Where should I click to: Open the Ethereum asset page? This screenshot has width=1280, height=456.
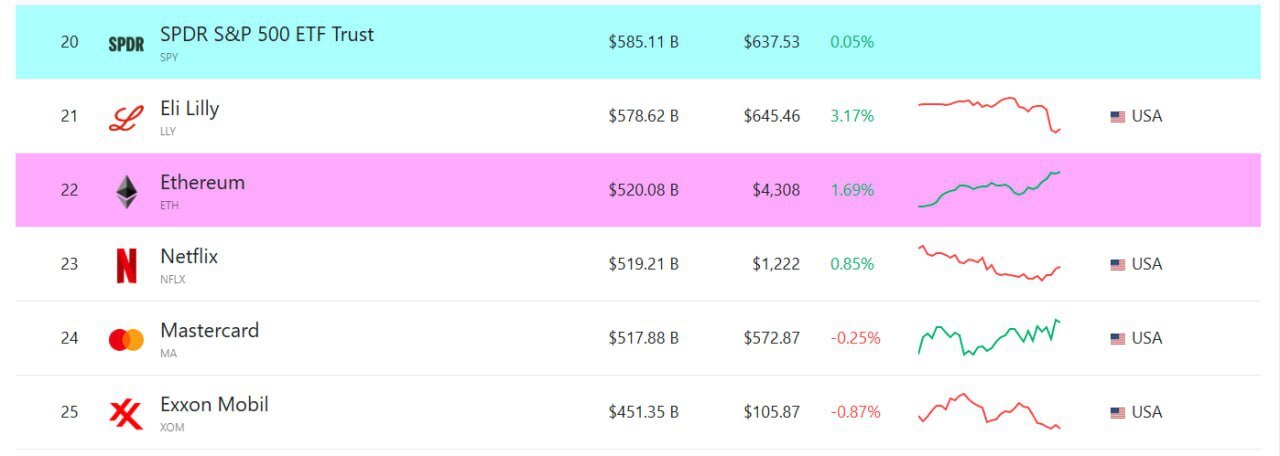pyautogui.click(x=202, y=182)
